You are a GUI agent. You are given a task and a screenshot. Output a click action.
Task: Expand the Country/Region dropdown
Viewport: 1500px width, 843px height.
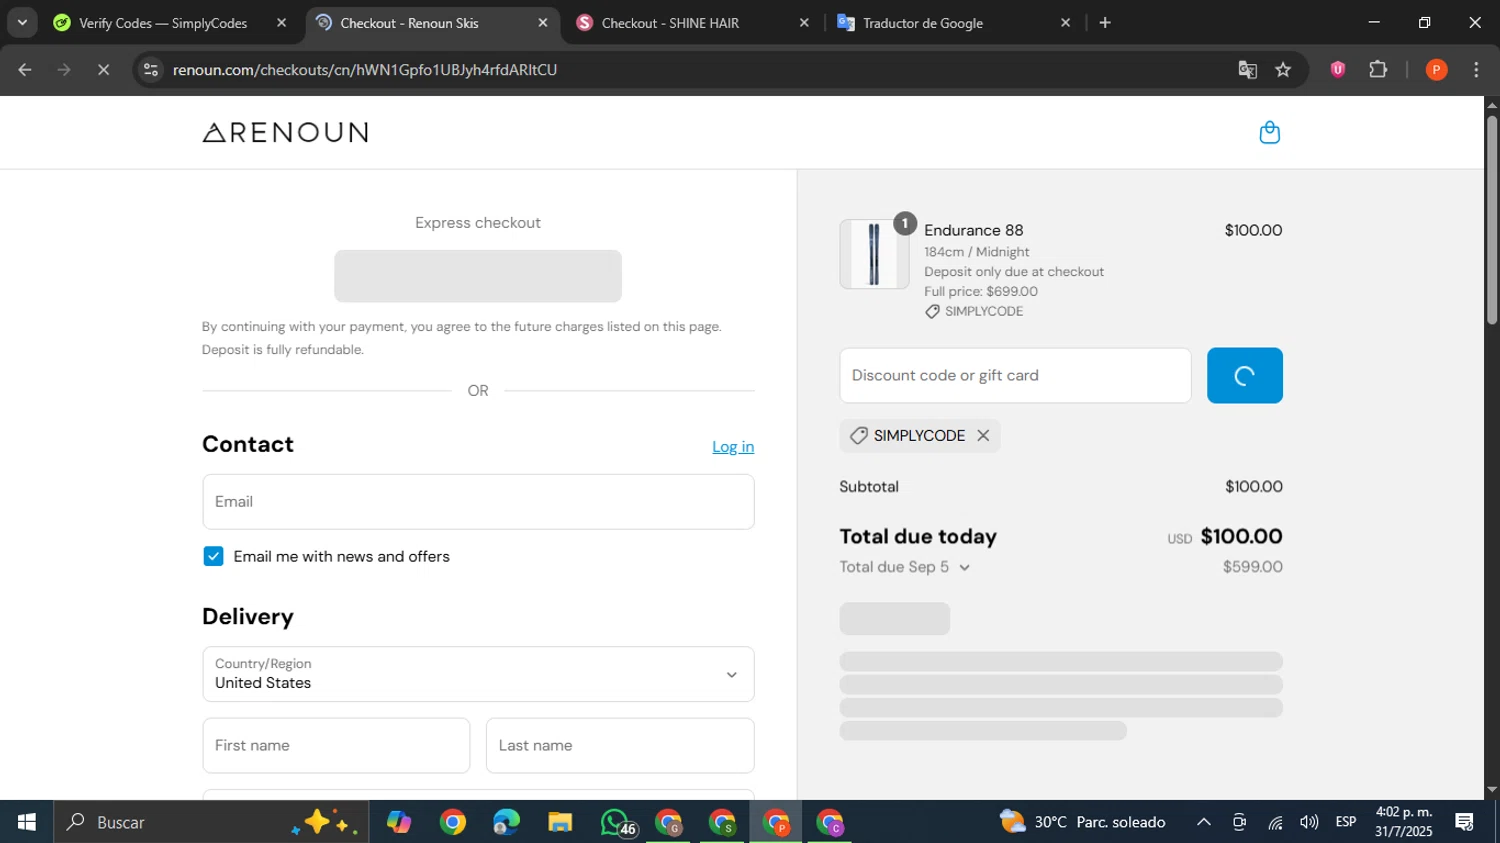click(478, 674)
